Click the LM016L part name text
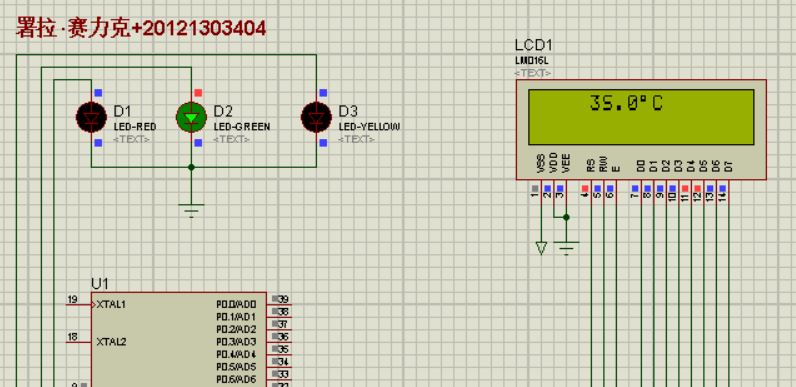This screenshot has width=796, height=387. 532,61
